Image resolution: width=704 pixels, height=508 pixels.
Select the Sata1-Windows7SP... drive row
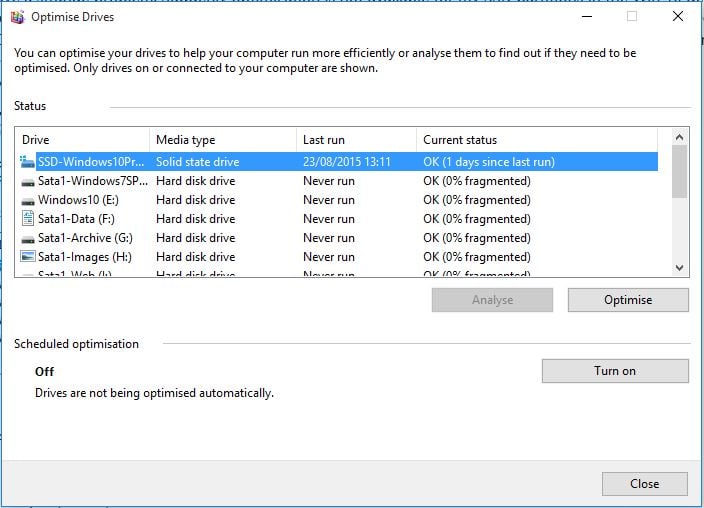tap(339, 181)
